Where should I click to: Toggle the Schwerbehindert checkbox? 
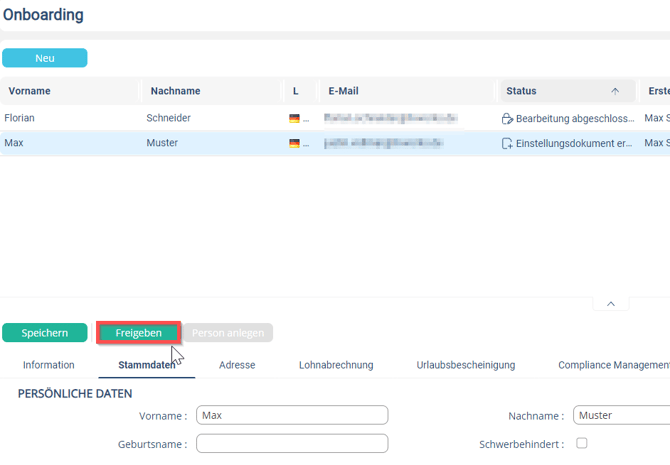click(582, 443)
